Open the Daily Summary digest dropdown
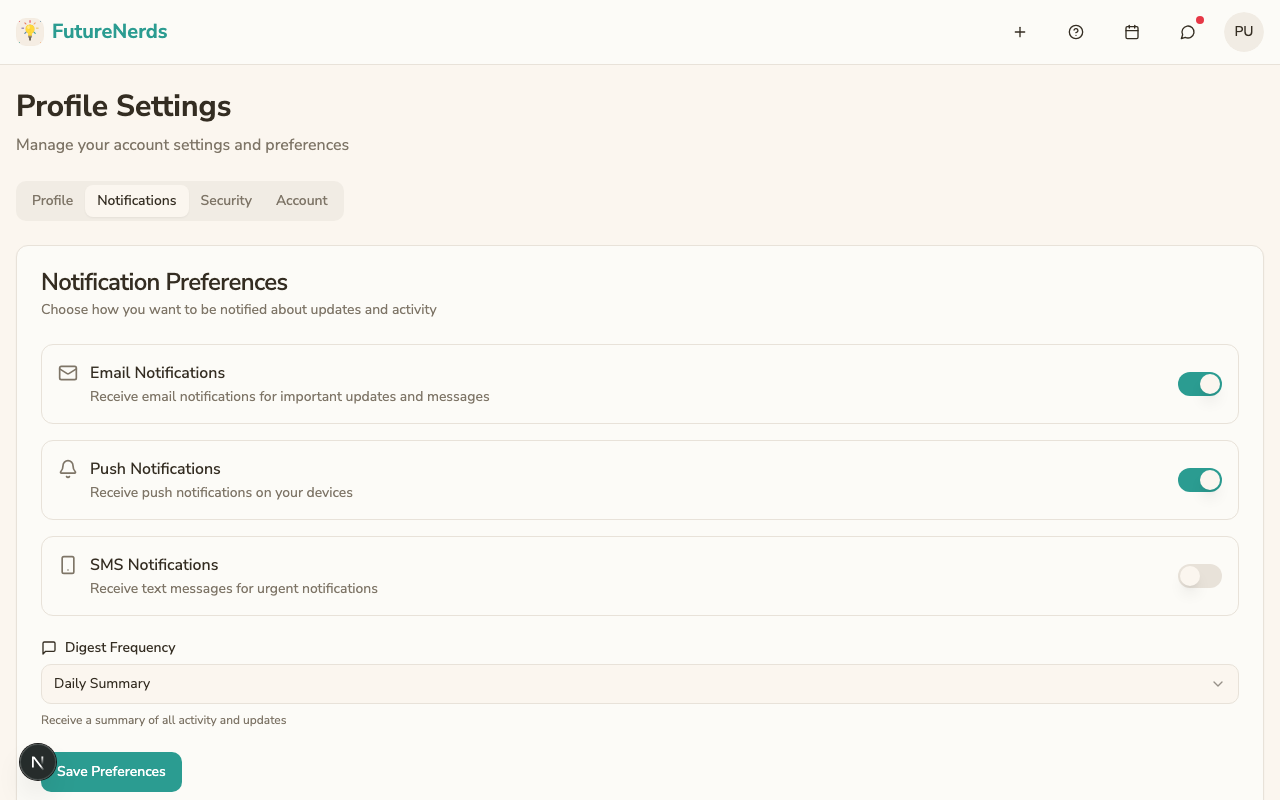The width and height of the screenshot is (1280, 800). pyautogui.click(x=640, y=684)
